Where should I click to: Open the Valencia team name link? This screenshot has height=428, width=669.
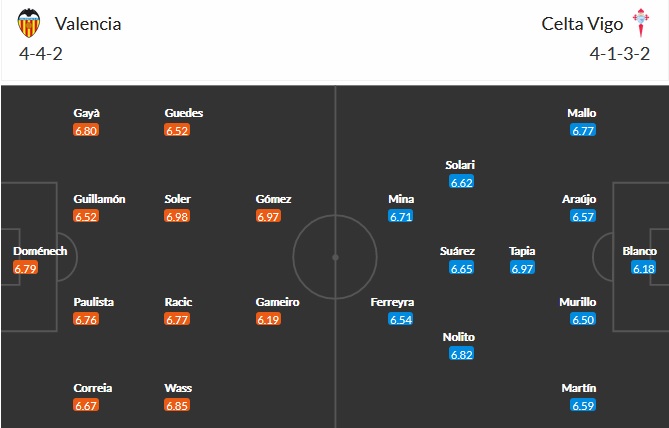pos(88,23)
